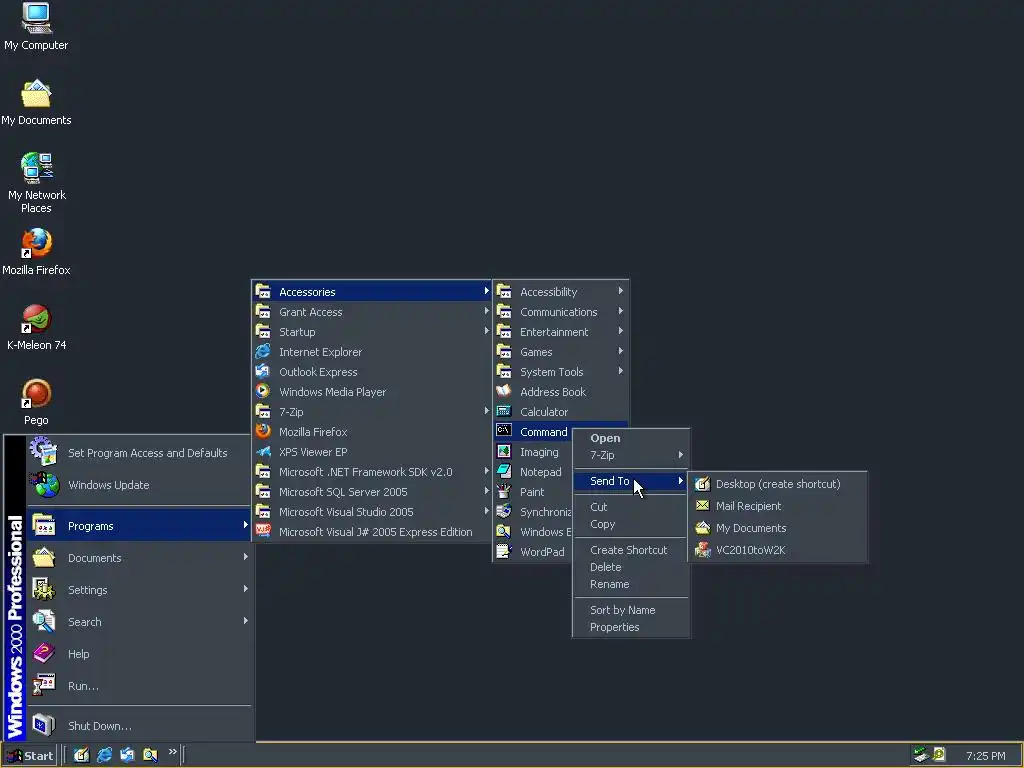The width and height of the screenshot is (1024, 768).
Task: Open Games folder in Accessories
Action: click(x=561, y=351)
